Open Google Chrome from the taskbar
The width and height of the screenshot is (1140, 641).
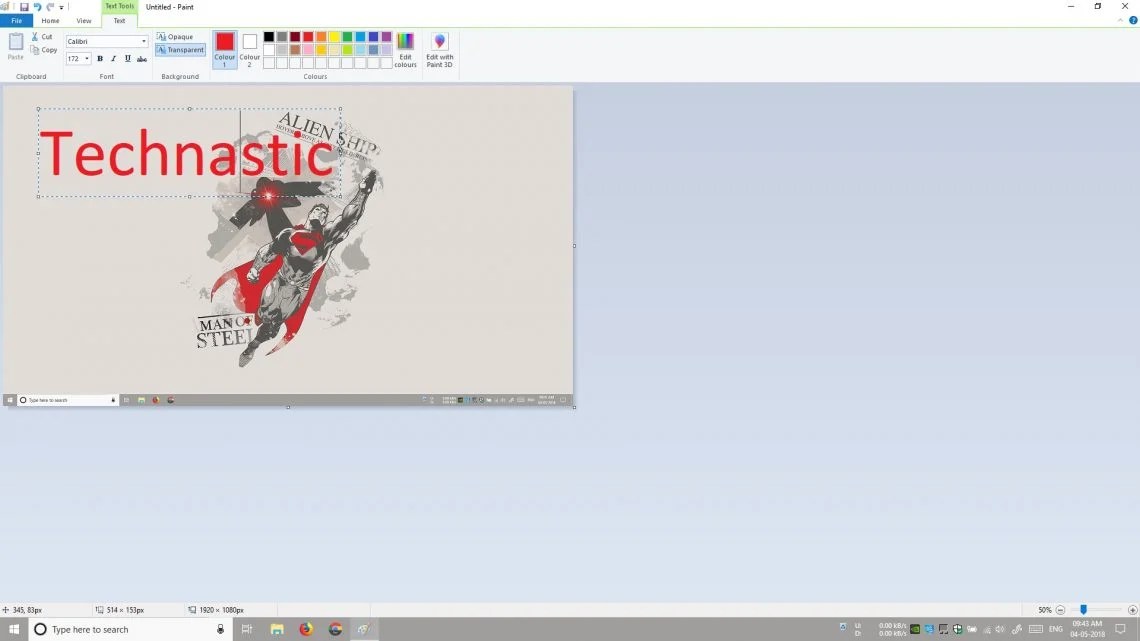pos(335,629)
